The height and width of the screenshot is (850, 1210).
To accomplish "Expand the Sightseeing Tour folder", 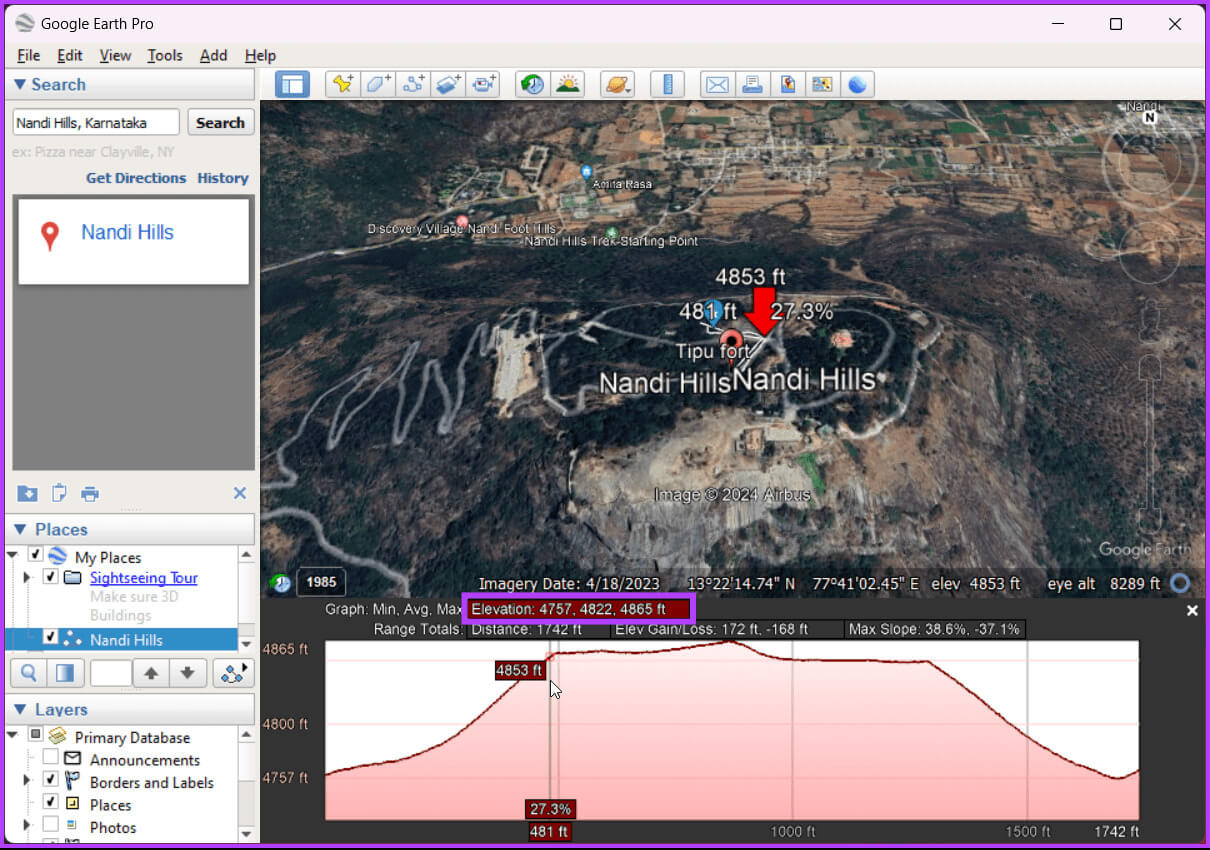I will (27, 578).
